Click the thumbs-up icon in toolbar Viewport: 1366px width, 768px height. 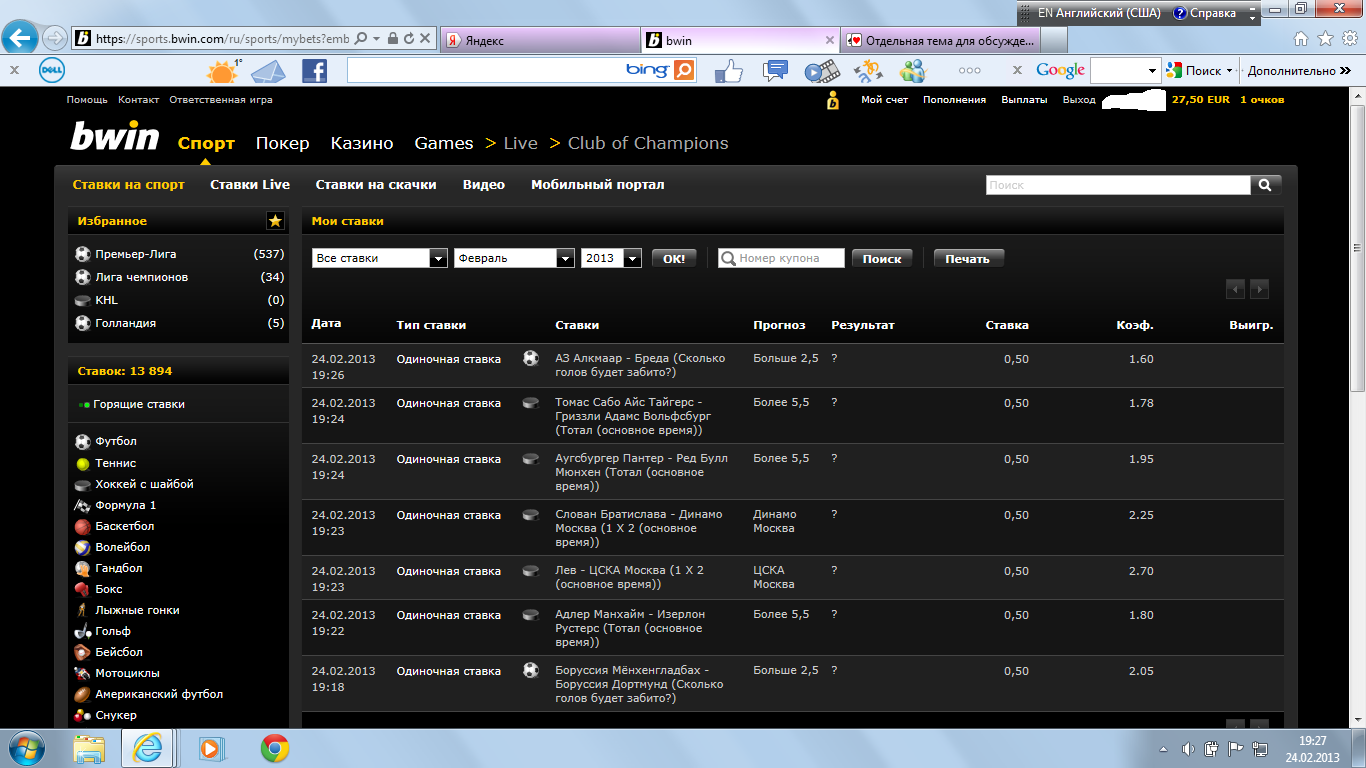coord(729,71)
